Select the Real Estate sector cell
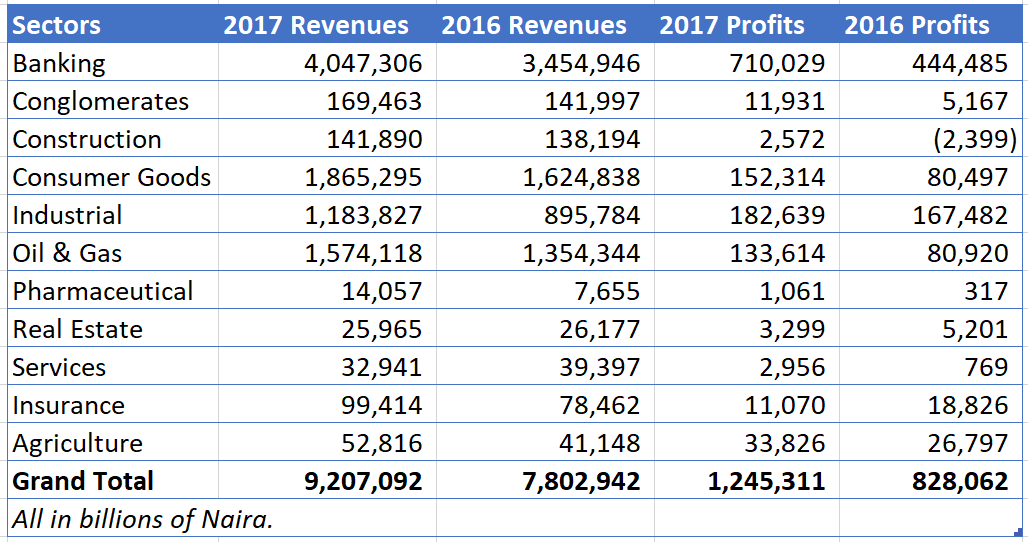The height and width of the screenshot is (542, 1028). [x=77, y=330]
